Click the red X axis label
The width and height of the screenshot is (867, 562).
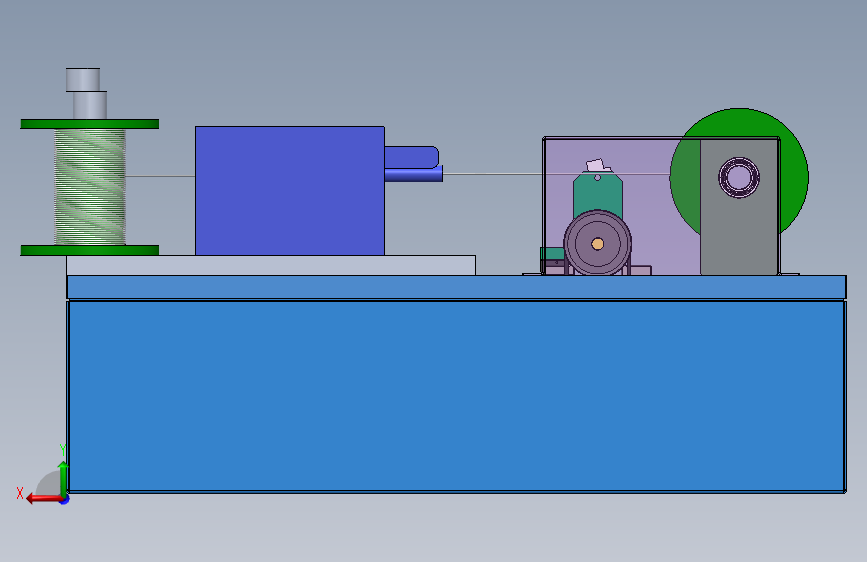click(20, 493)
